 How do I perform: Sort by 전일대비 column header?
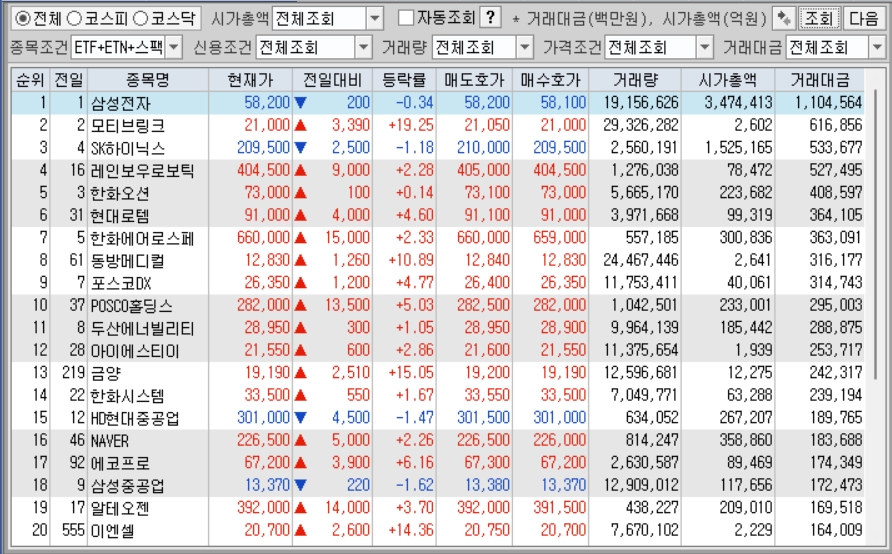pyautogui.click(x=332, y=80)
